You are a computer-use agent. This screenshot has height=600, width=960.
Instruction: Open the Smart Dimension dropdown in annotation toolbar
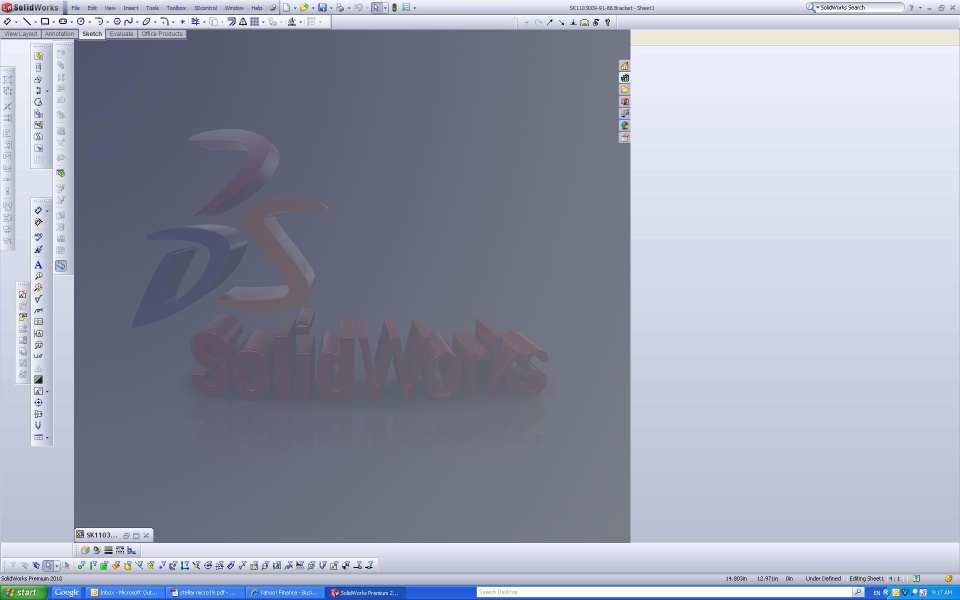(47, 211)
